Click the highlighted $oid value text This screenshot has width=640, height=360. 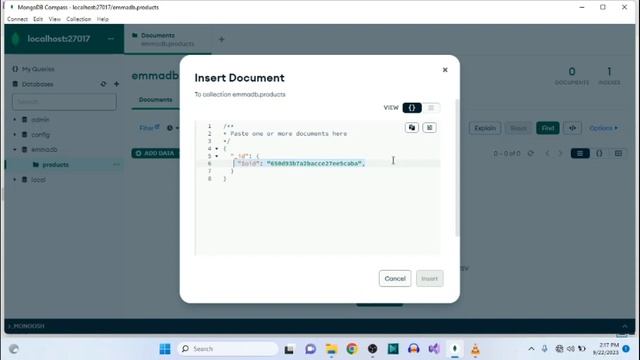point(314,163)
